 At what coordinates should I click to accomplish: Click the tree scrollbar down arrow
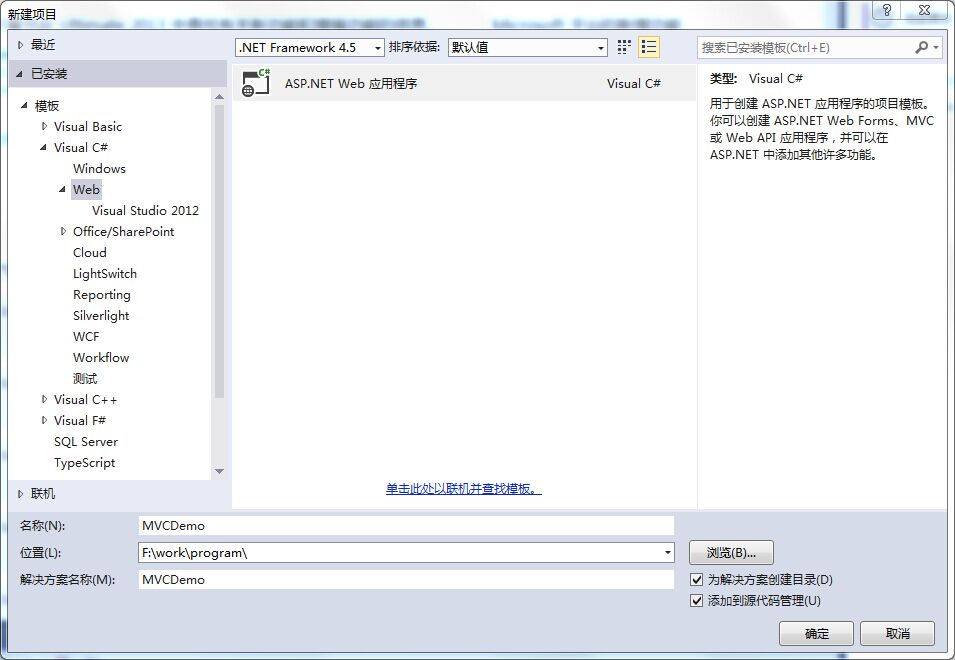coord(219,471)
